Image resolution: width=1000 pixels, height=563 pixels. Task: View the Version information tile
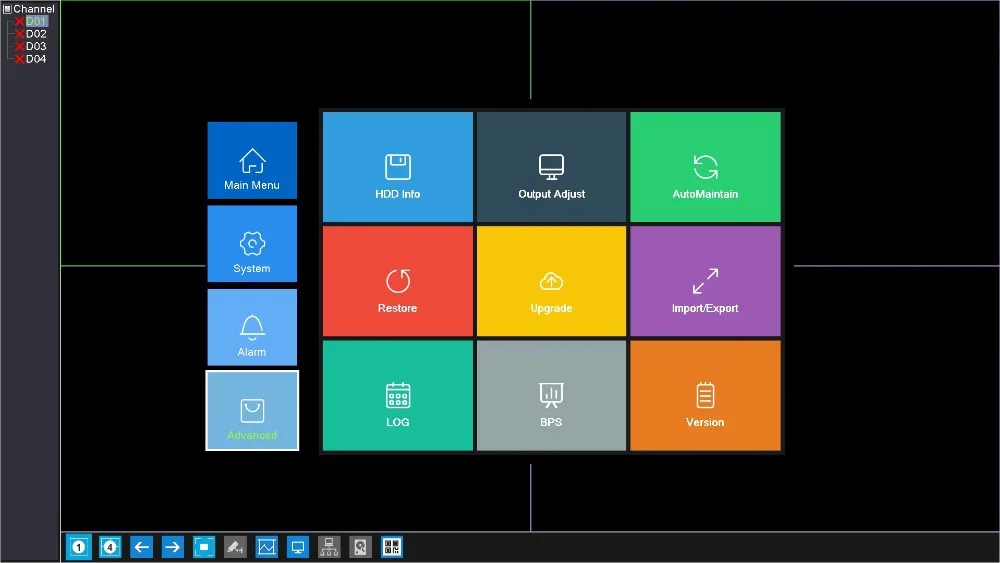tap(705, 395)
